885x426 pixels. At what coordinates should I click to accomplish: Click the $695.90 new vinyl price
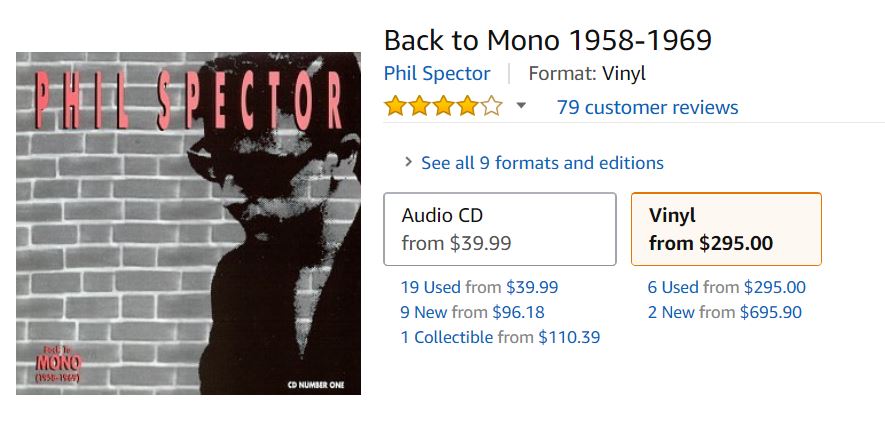point(770,312)
